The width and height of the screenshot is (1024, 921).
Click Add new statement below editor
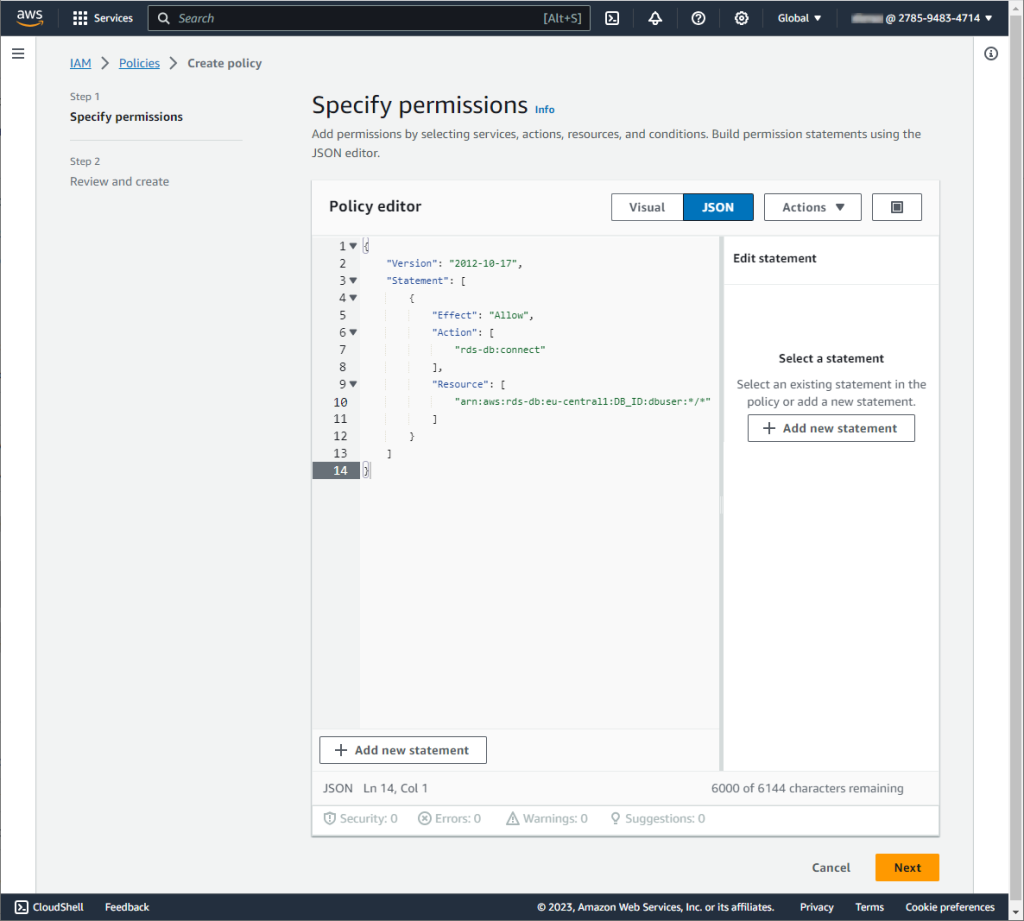(x=402, y=750)
